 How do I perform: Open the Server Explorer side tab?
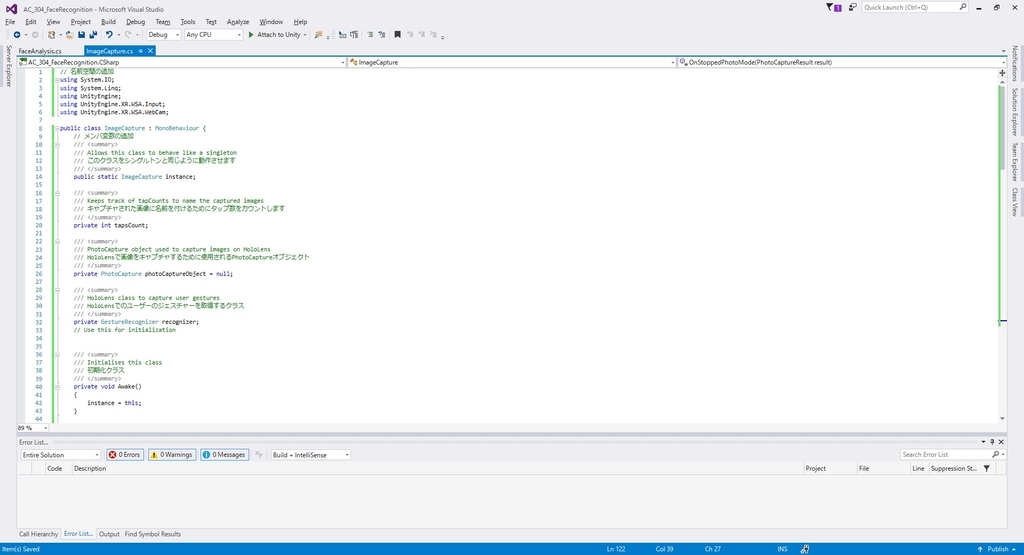pyautogui.click(x=8, y=65)
